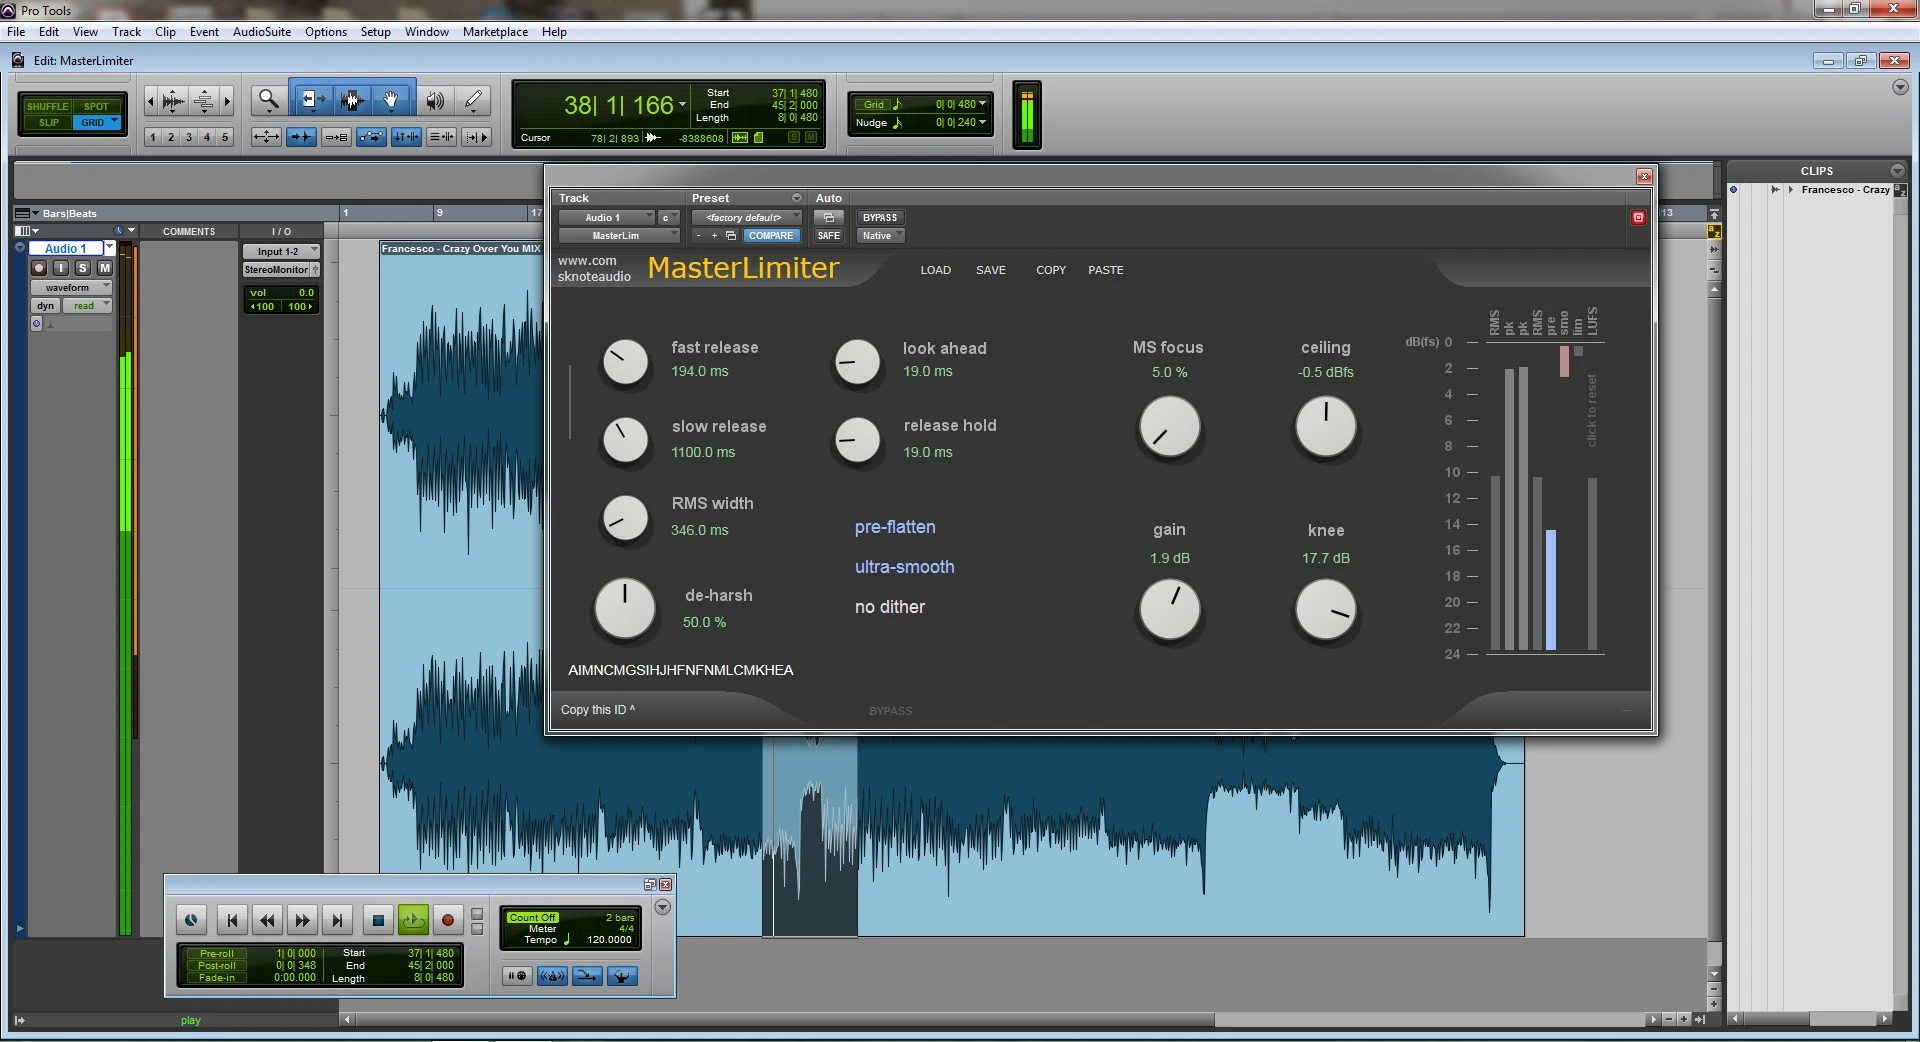The image size is (1920, 1042).
Task: Open the Marketplace menu
Action: [495, 32]
